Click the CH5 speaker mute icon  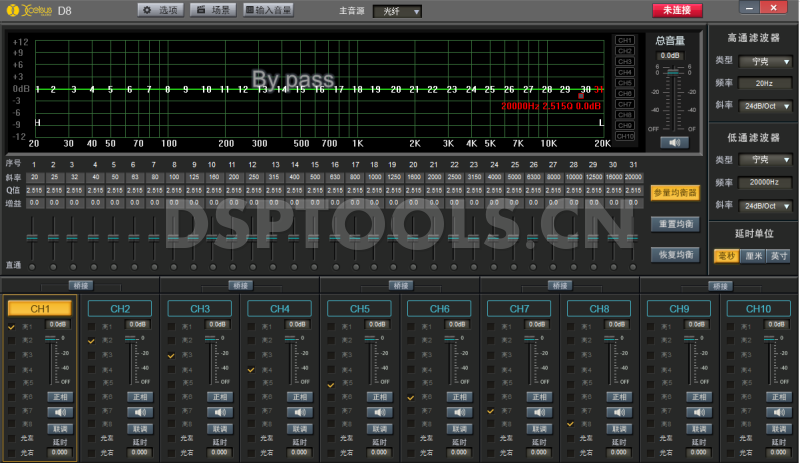[380, 411]
